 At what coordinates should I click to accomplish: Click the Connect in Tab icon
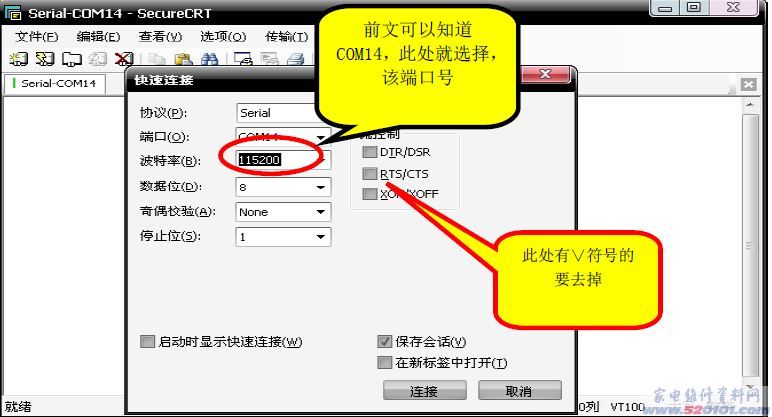[71, 59]
